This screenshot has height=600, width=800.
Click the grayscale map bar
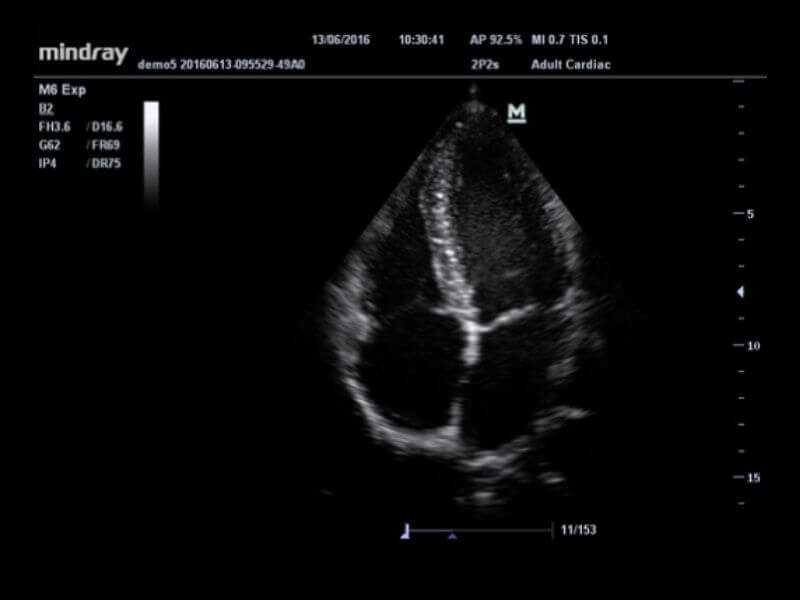pyautogui.click(x=151, y=150)
